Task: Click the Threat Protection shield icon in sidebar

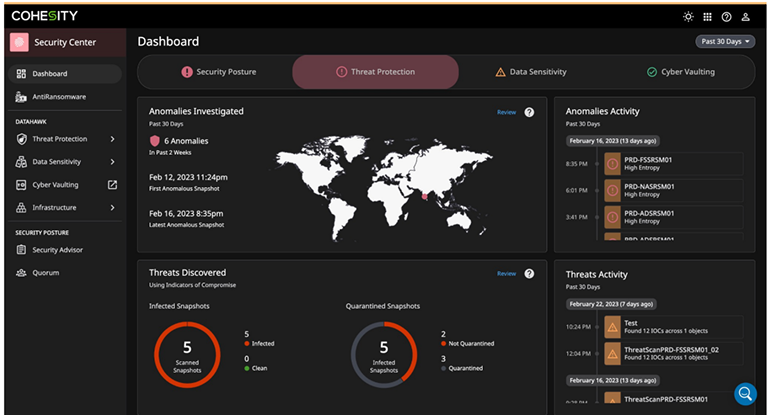Action: coord(21,139)
